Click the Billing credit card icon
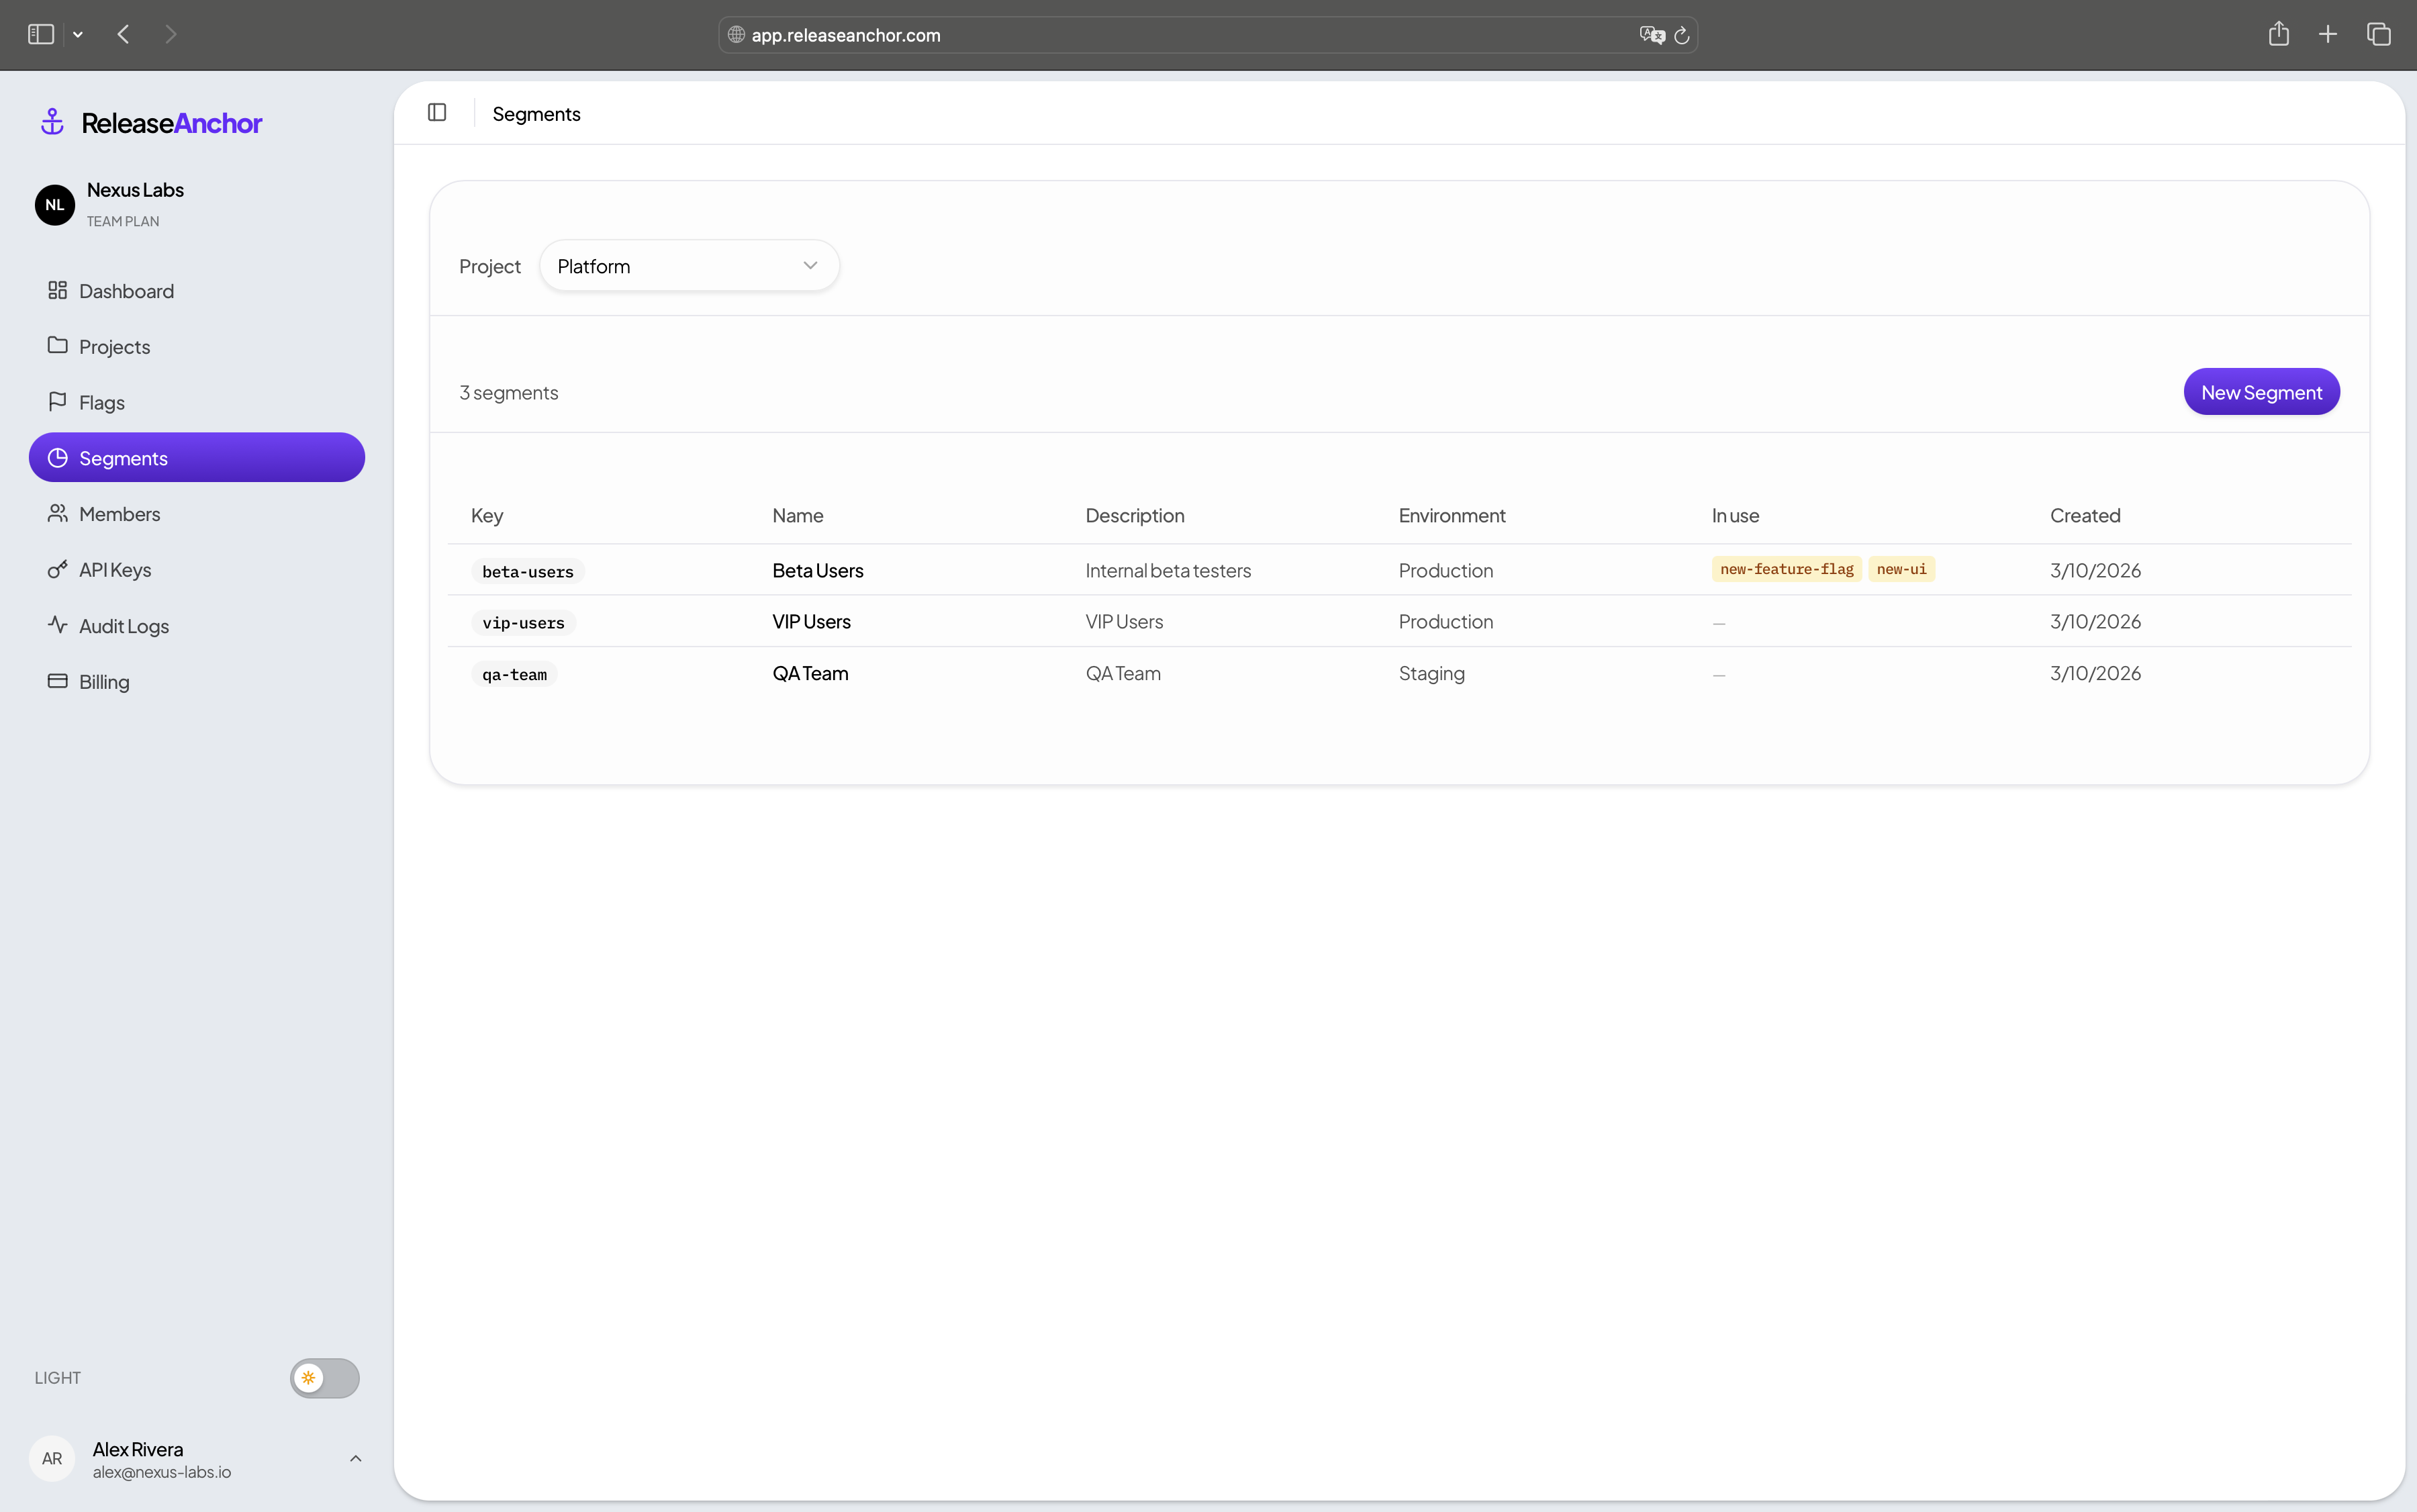2417x1512 pixels. [57, 681]
